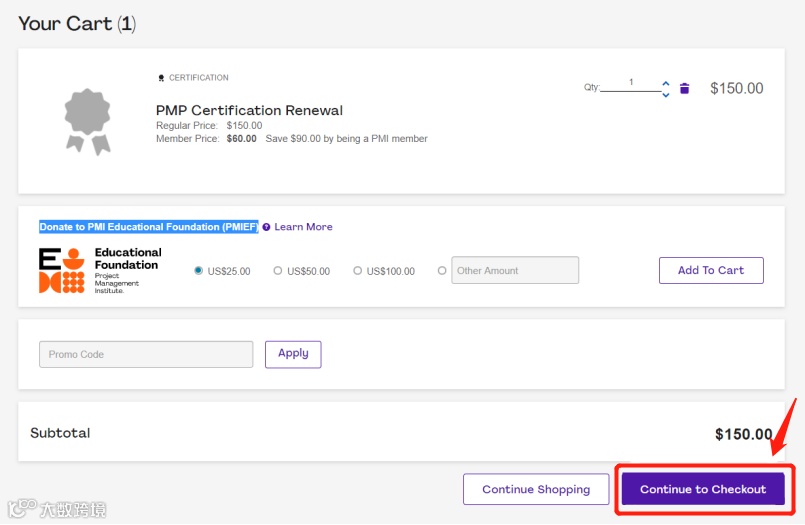The image size is (805, 525).
Task: Select the Other Amount radio button
Action: [442, 270]
